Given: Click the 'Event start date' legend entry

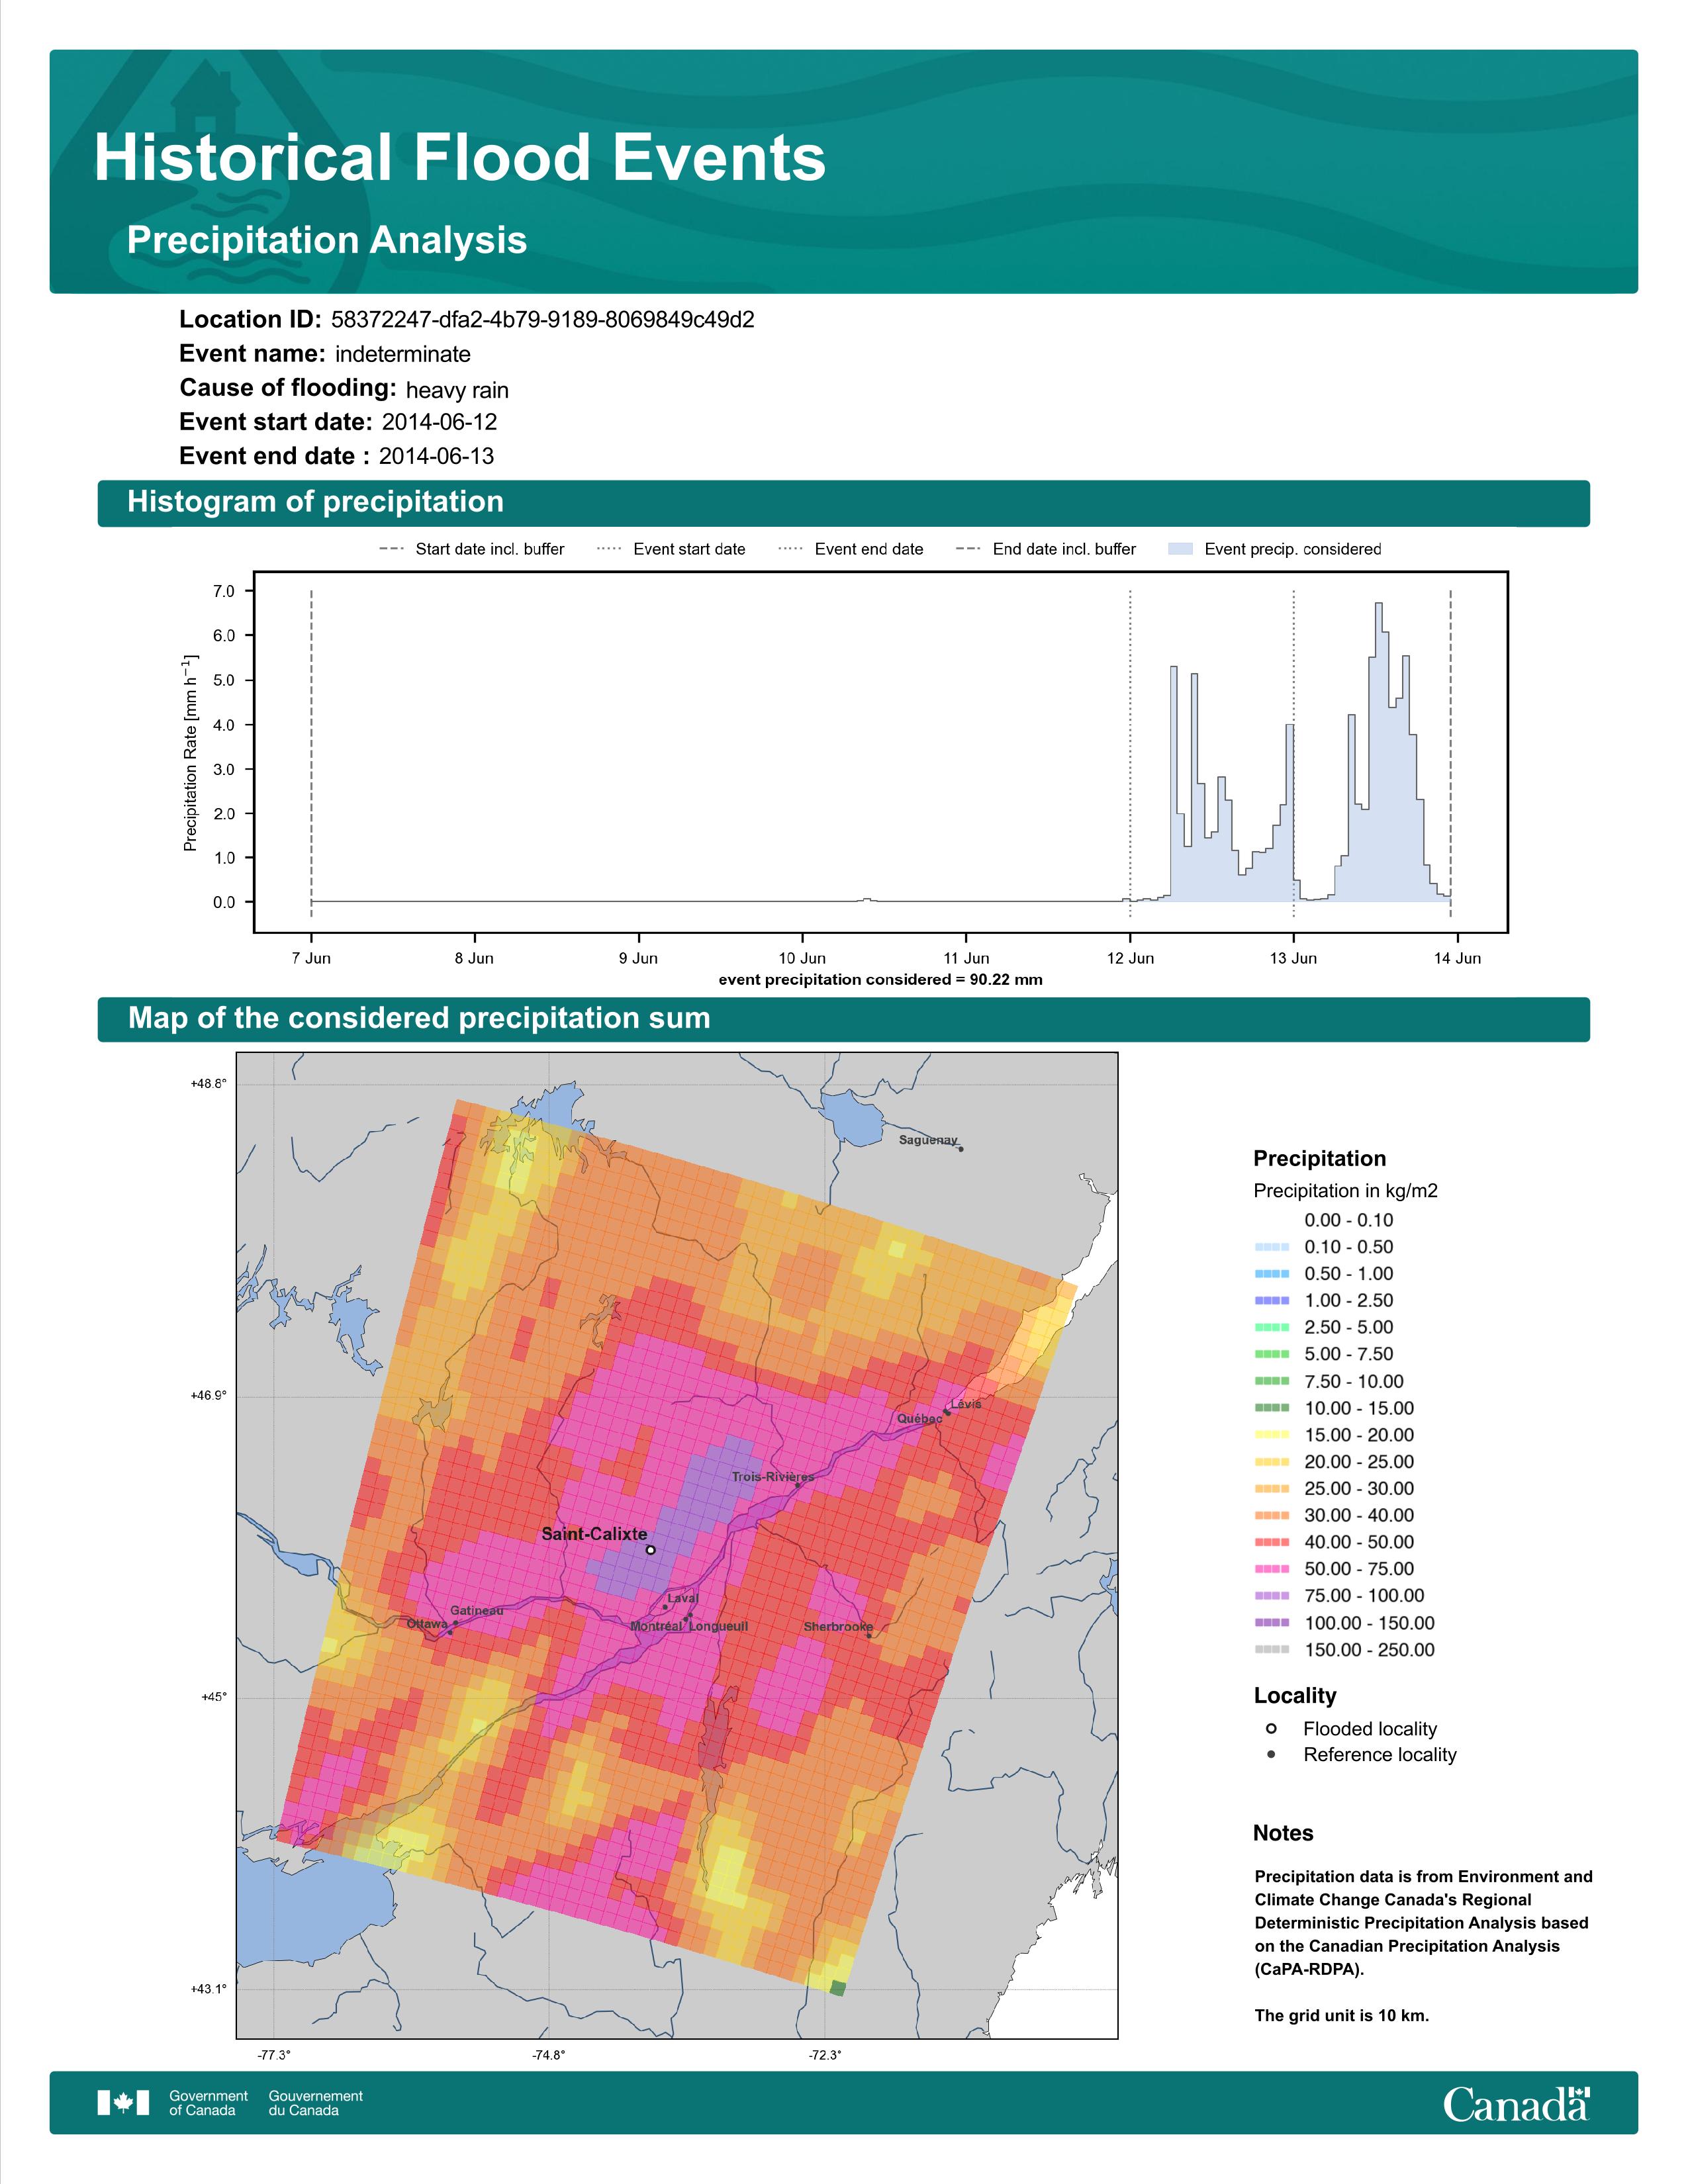Looking at the screenshot, I should pos(671,549).
